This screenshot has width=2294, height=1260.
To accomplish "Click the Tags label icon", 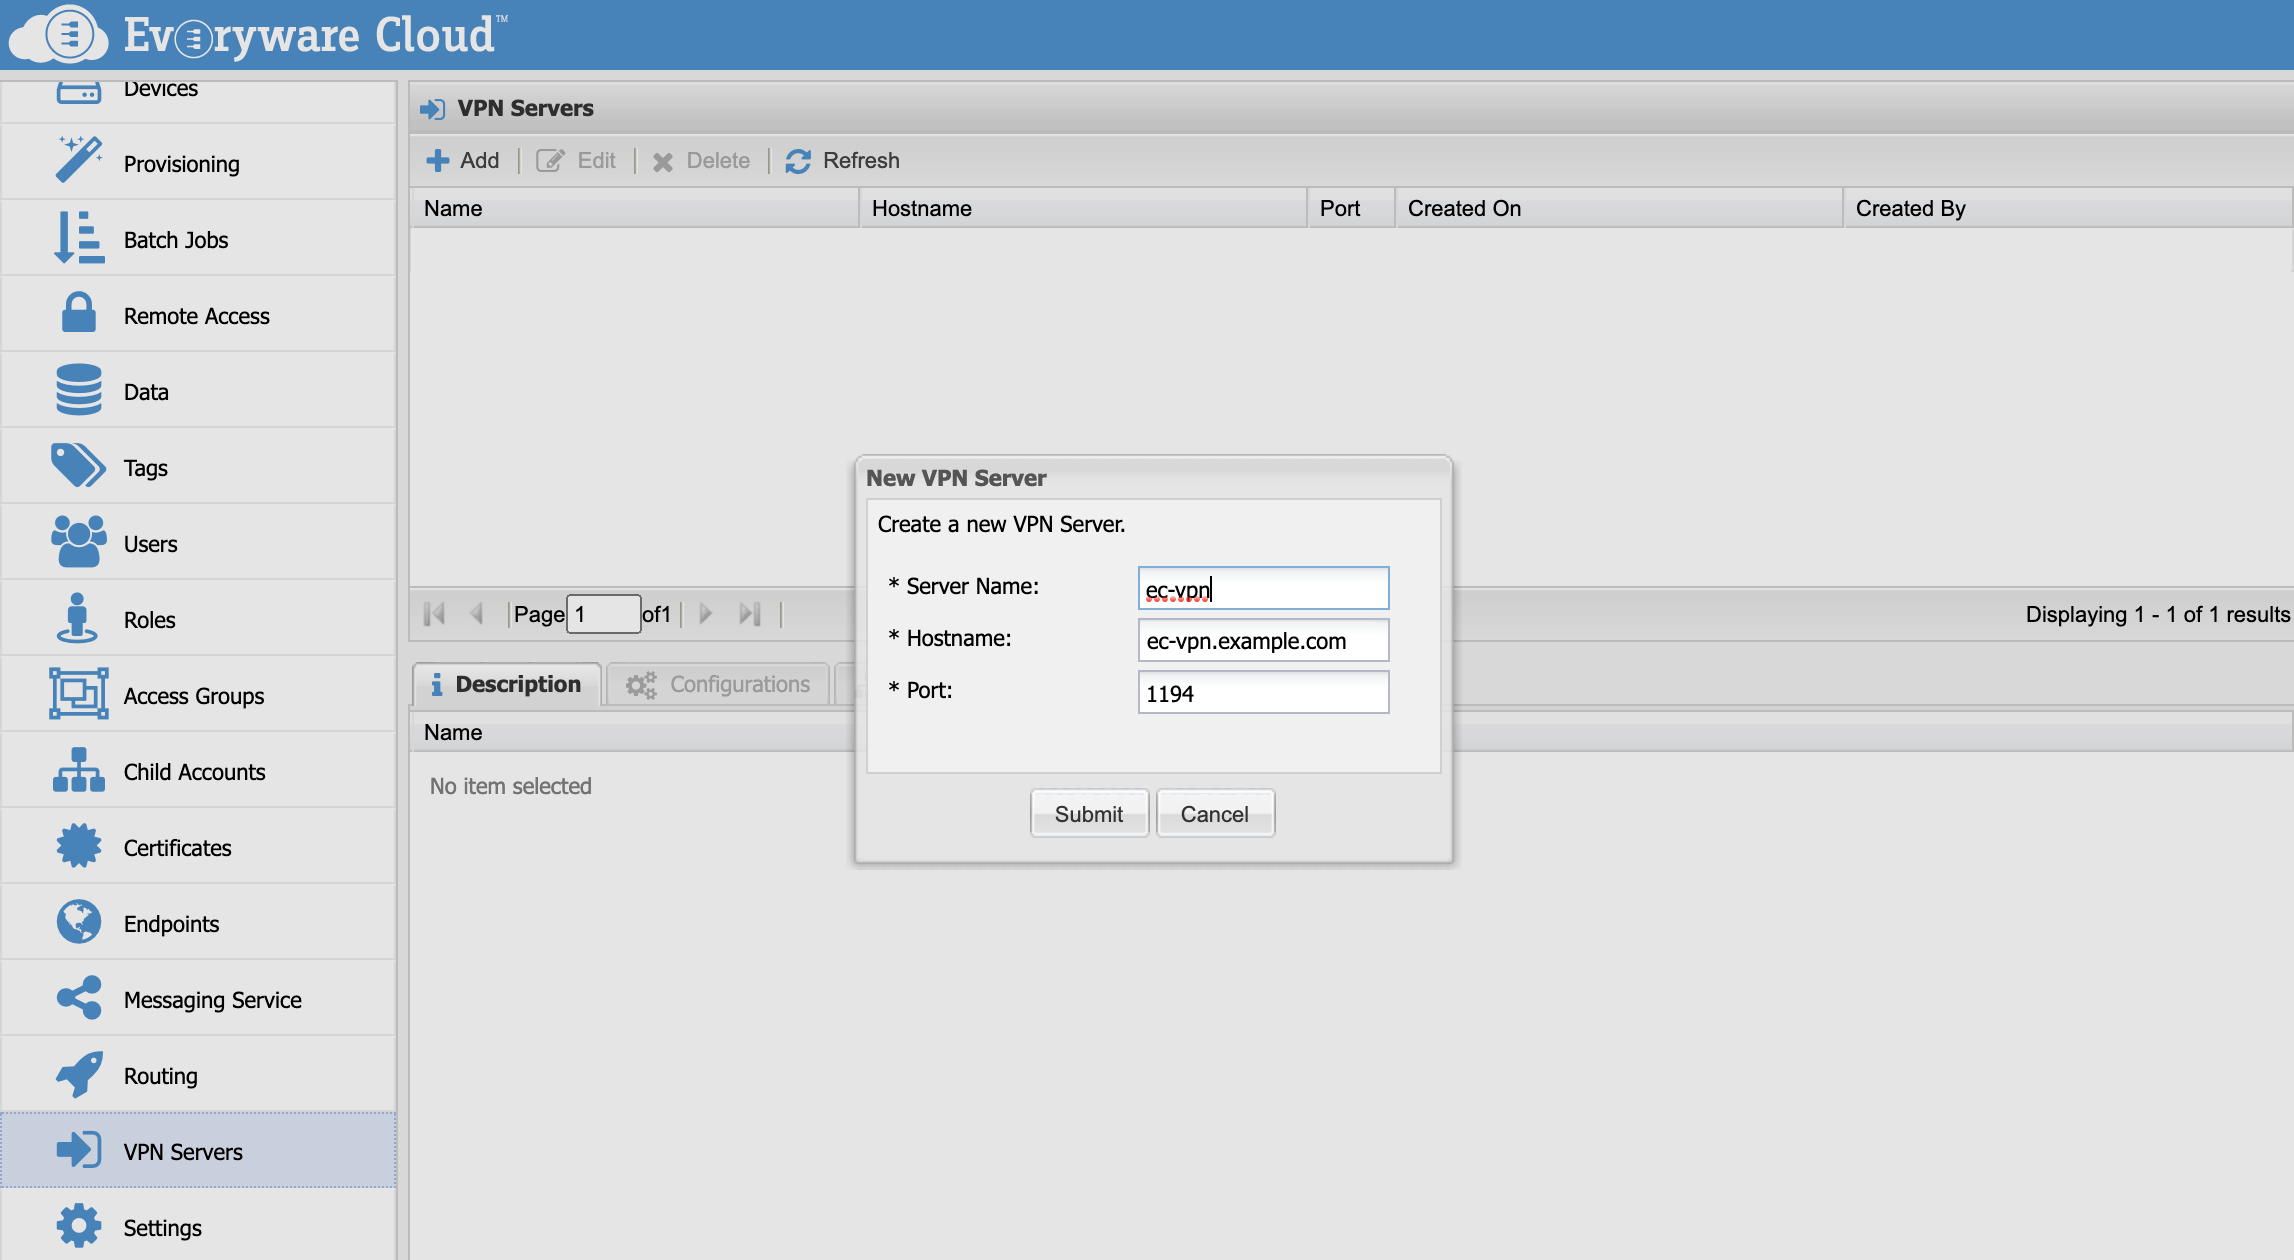I will (78, 465).
